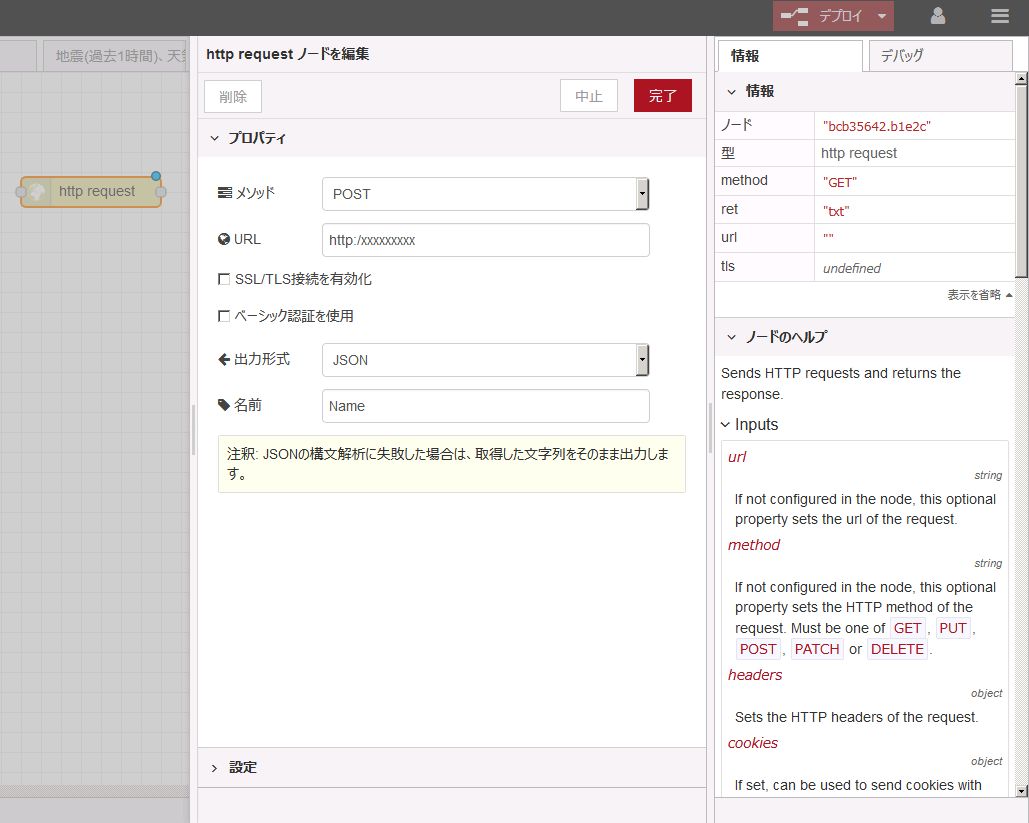This screenshot has height=823, width=1029.
Task: Click the node ID value "bcb35642.b1e2c"
Action: pos(877,127)
